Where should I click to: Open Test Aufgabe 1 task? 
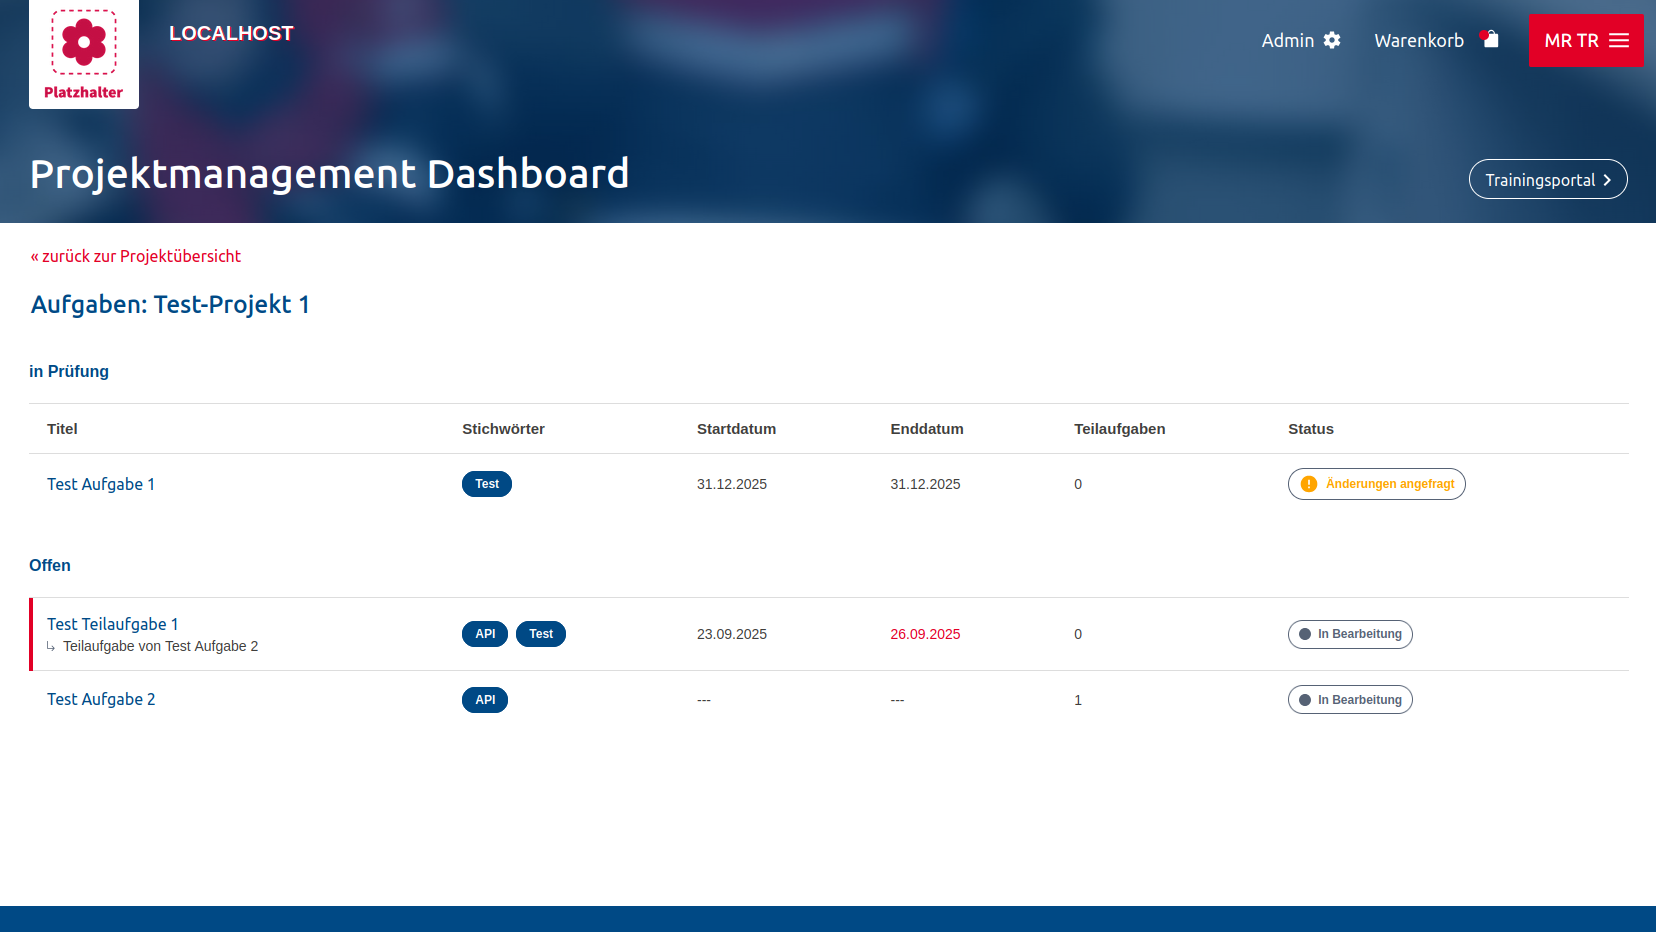pyautogui.click(x=101, y=484)
